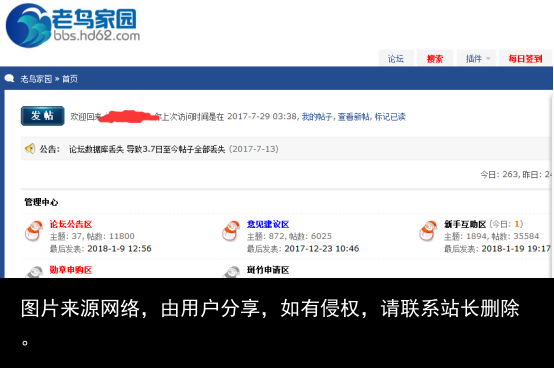Click the 发帖 button

tap(42, 116)
